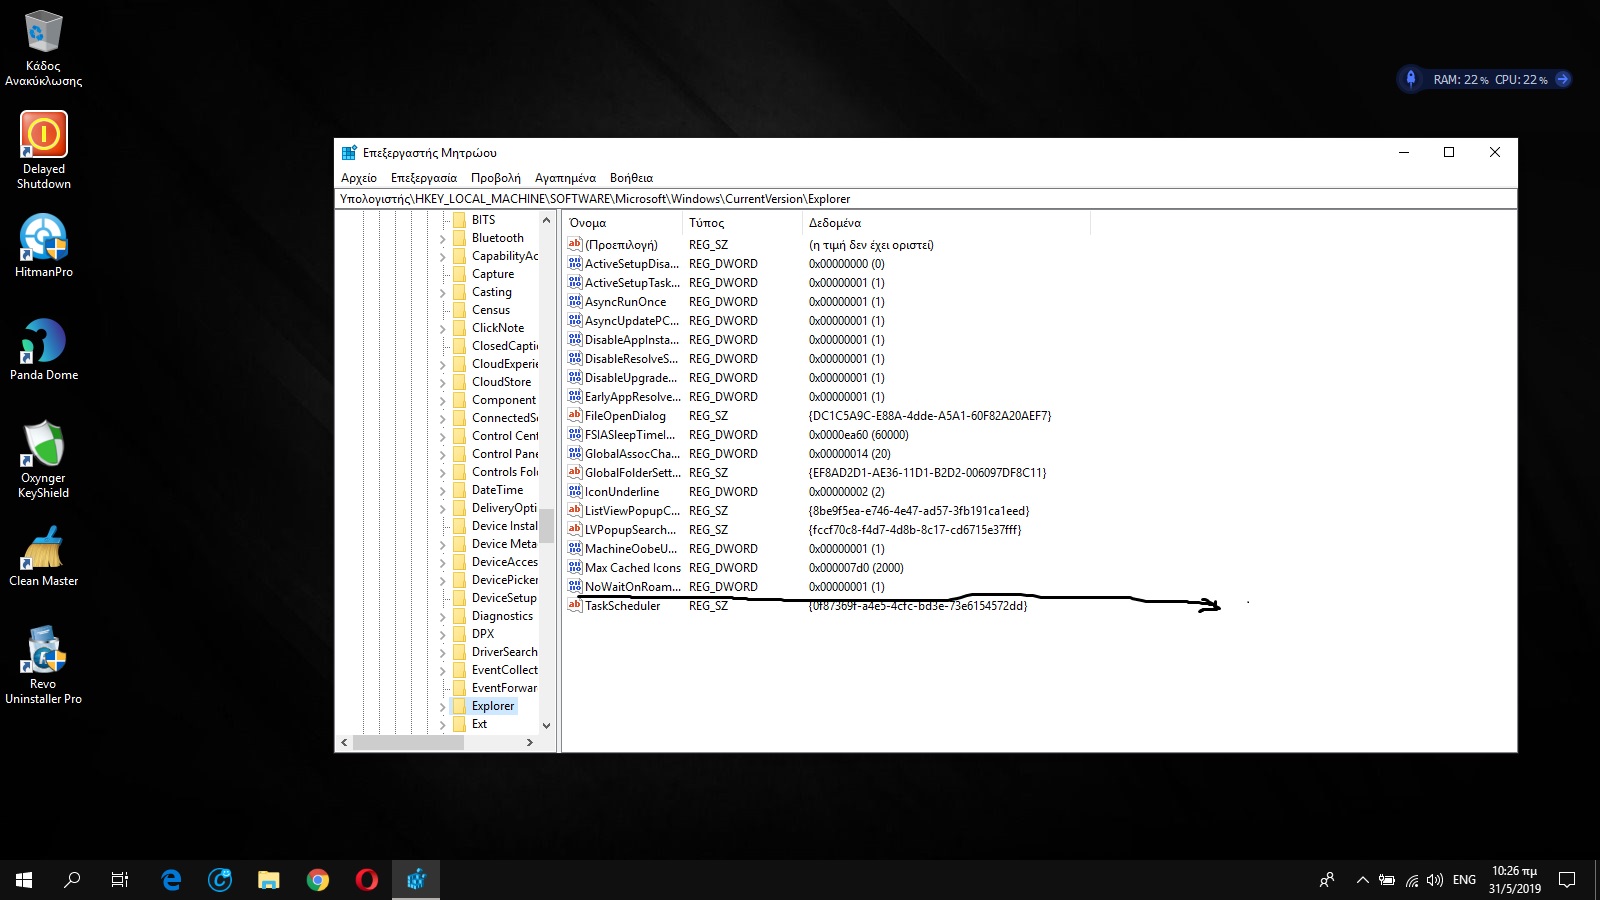The width and height of the screenshot is (1600, 900).
Task: Click the battery tray icon
Action: pos(1387,880)
